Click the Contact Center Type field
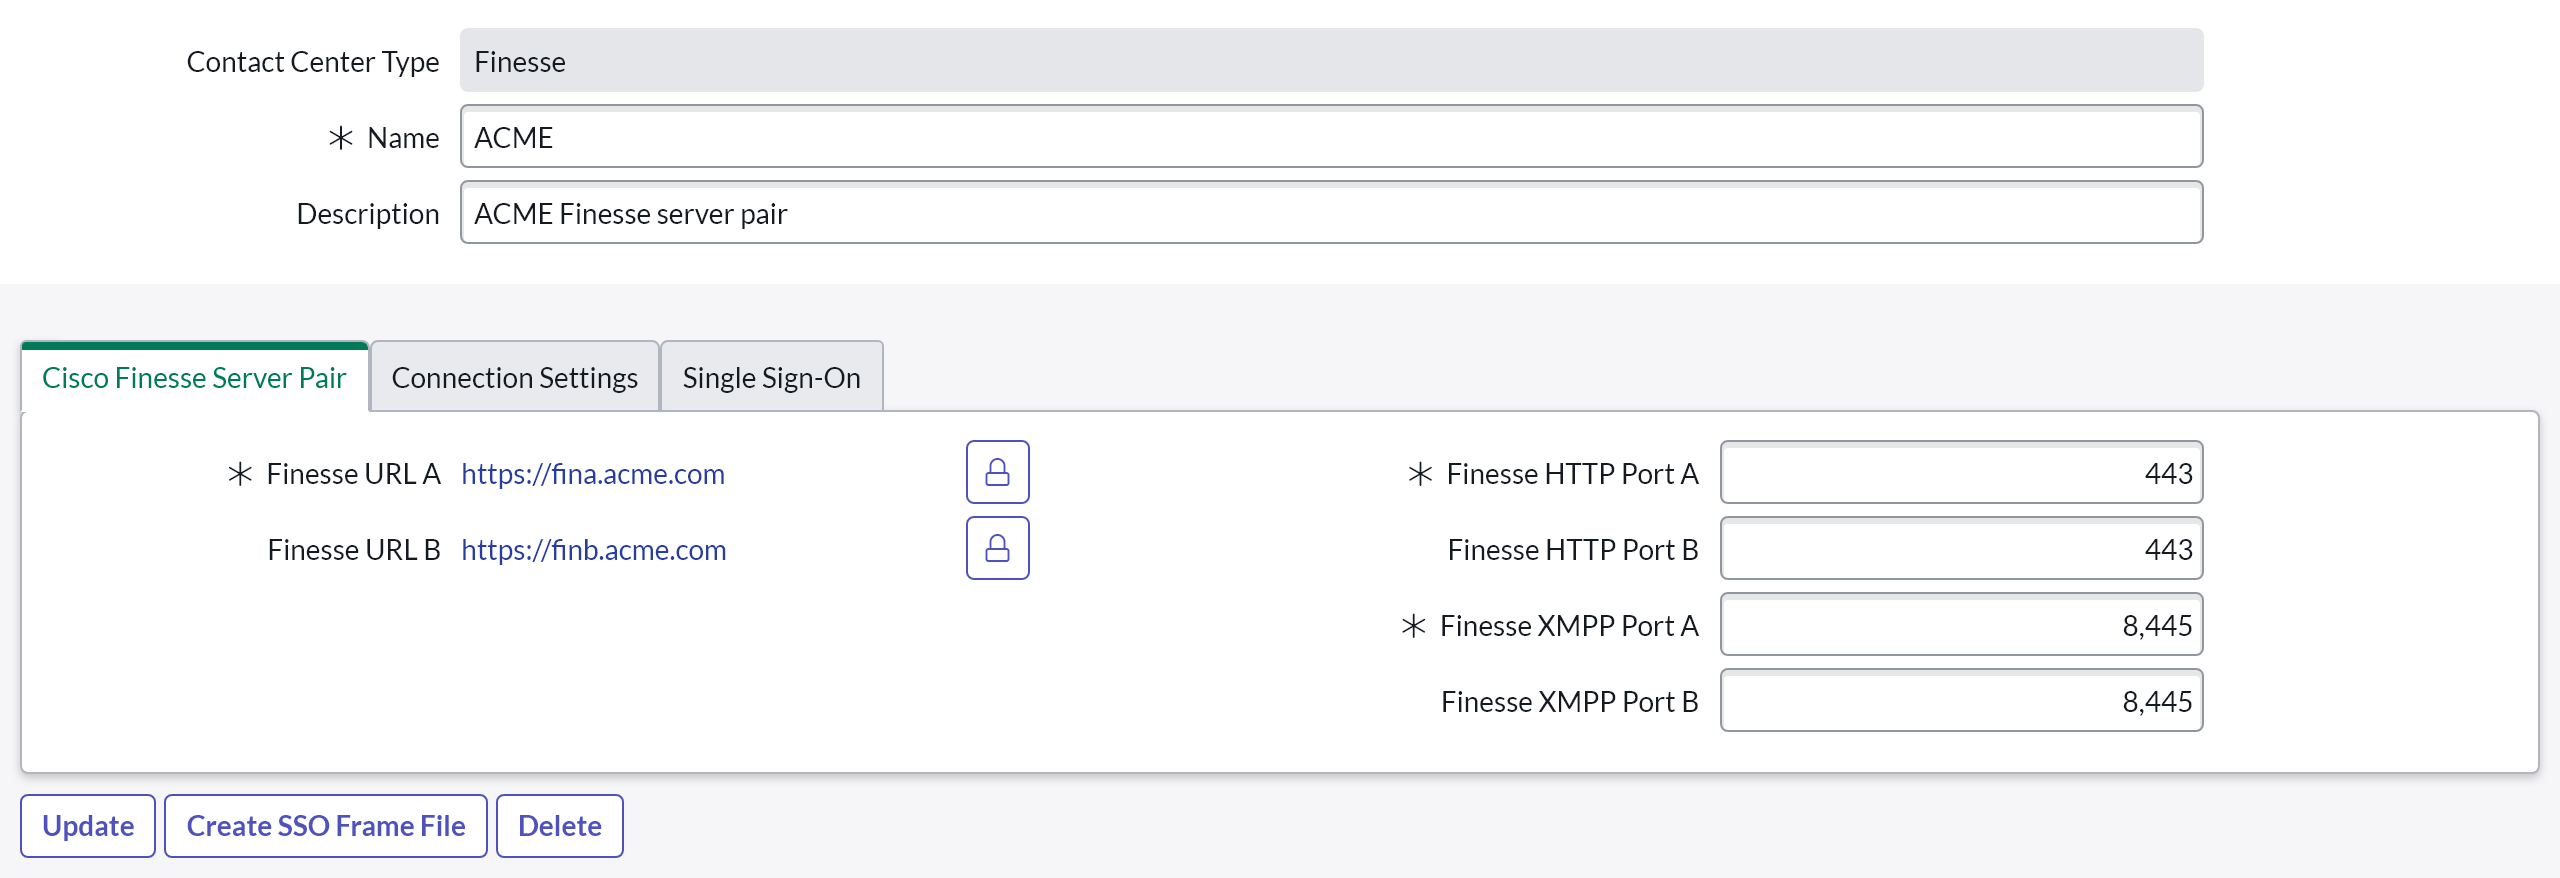2560x878 pixels. point(1330,61)
